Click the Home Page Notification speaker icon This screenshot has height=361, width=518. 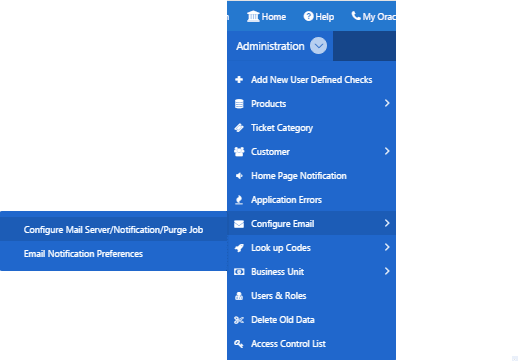pos(239,176)
